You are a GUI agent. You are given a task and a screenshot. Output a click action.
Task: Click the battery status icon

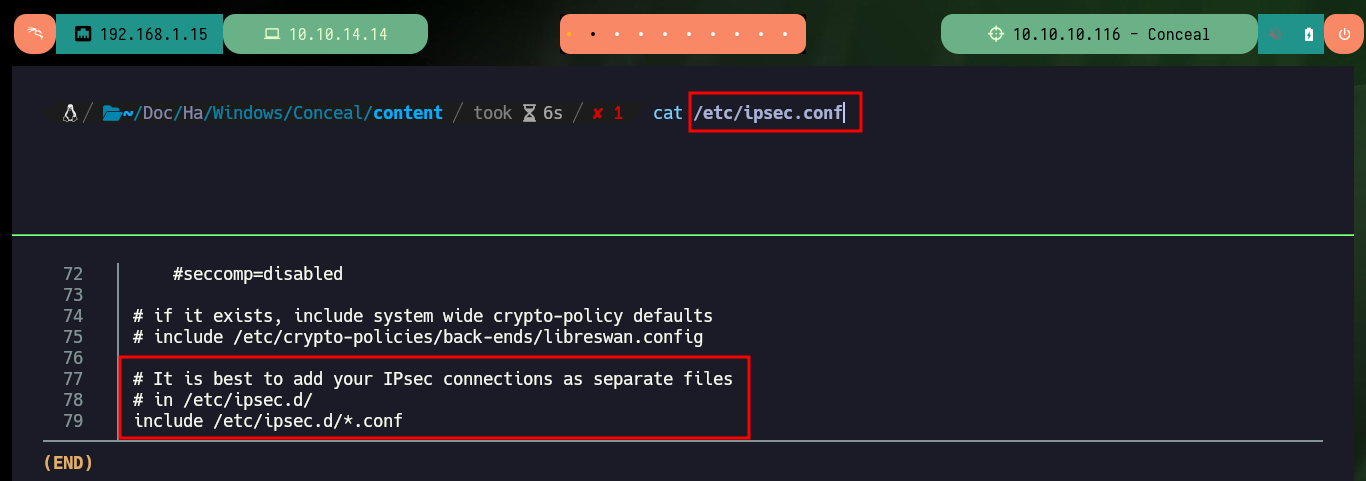coord(1309,34)
